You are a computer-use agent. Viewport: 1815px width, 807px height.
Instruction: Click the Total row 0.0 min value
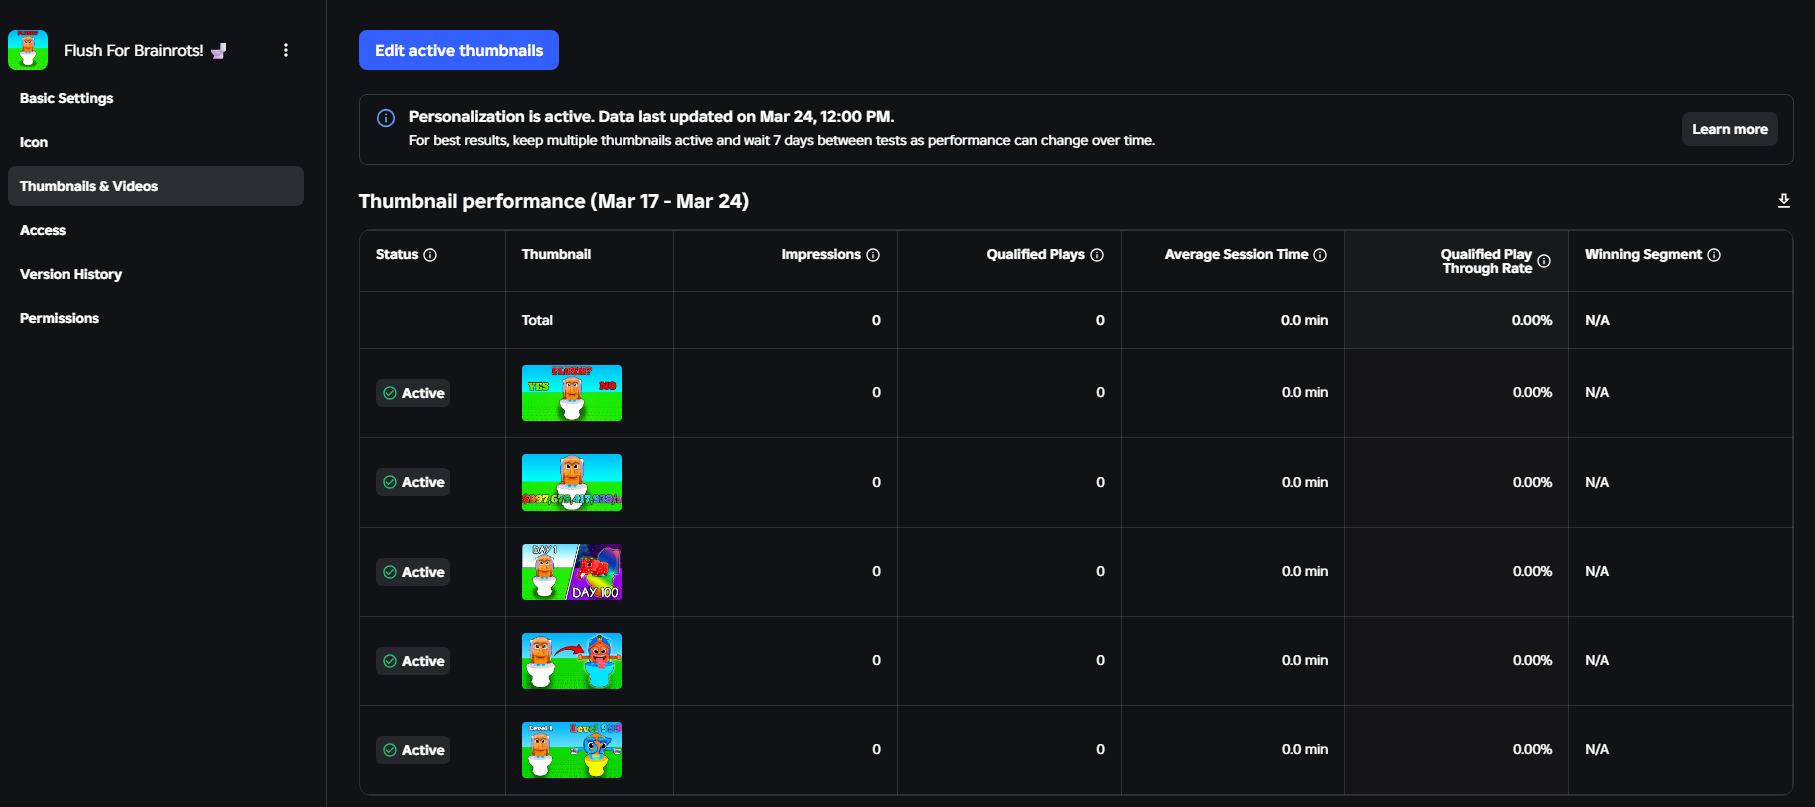click(1305, 320)
